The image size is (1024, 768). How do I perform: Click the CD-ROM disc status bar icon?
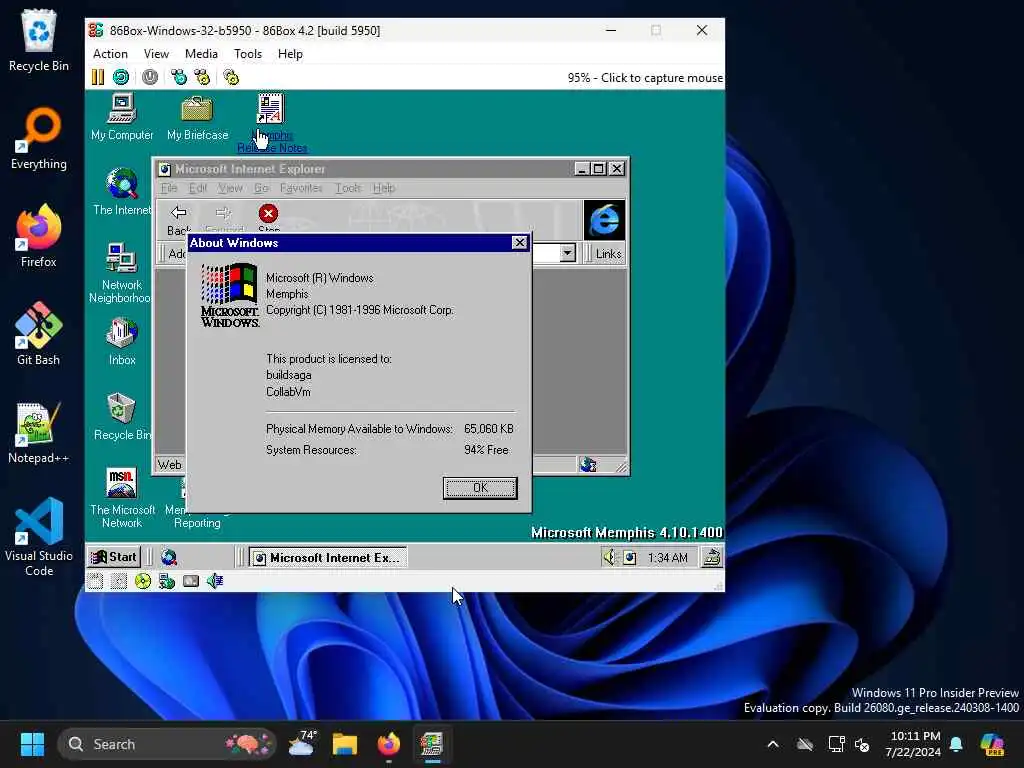coord(142,581)
